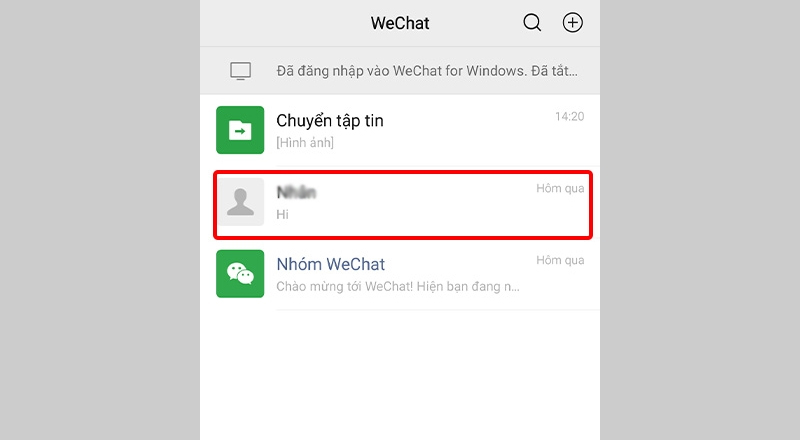The height and width of the screenshot is (440, 800).
Task: Tap empty white area below chat list
Action: point(400,375)
